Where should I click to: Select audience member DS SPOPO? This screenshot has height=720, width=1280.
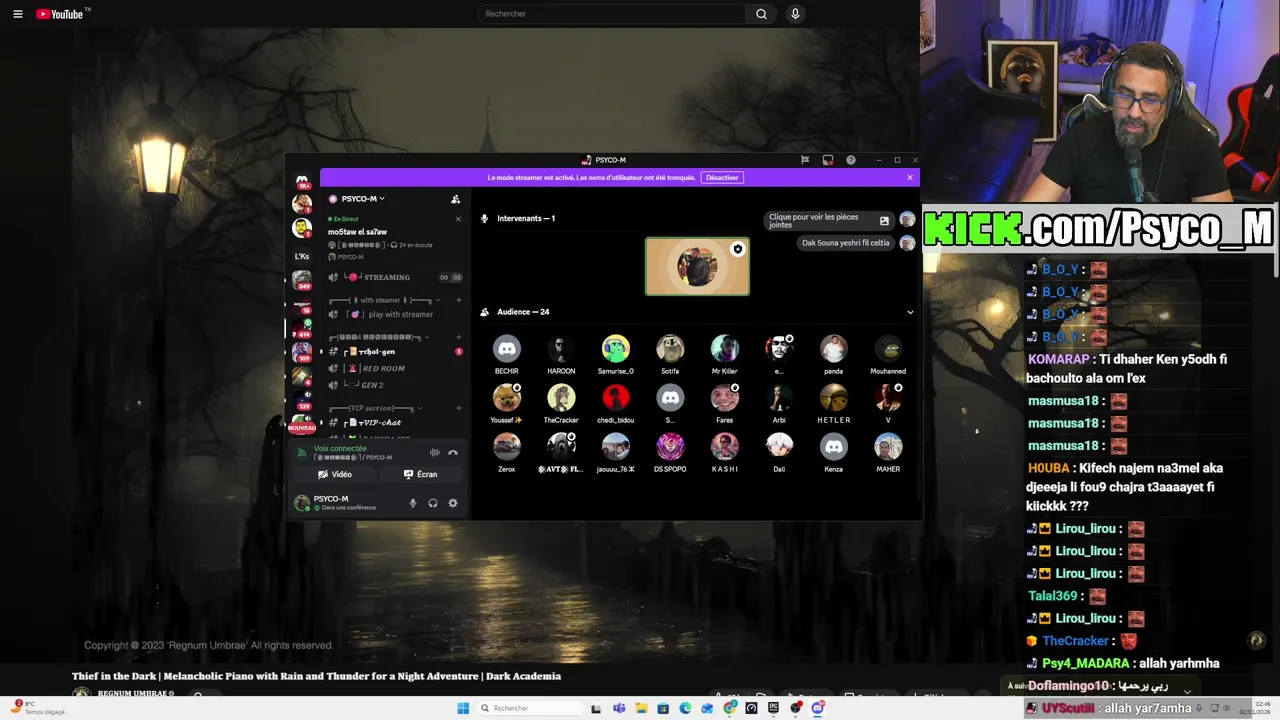pyautogui.click(x=670, y=452)
